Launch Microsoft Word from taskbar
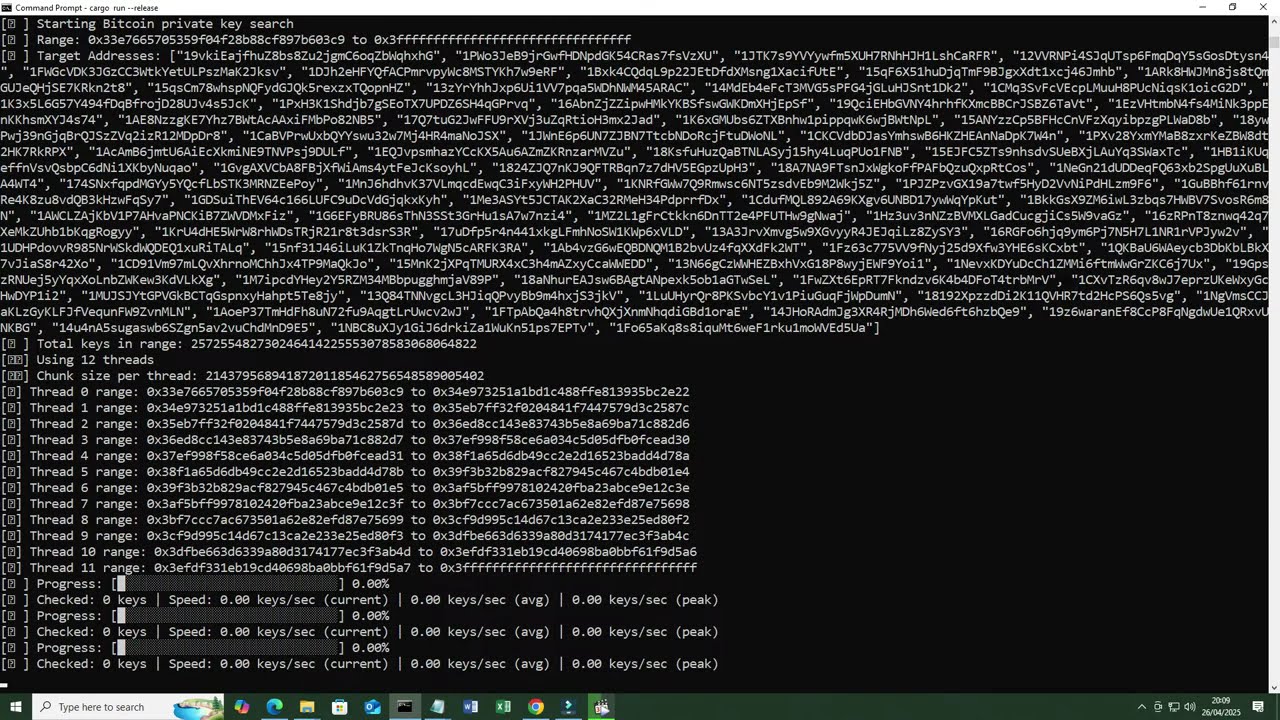The width and height of the screenshot is (1280, 720). click(x=470, y=707)
